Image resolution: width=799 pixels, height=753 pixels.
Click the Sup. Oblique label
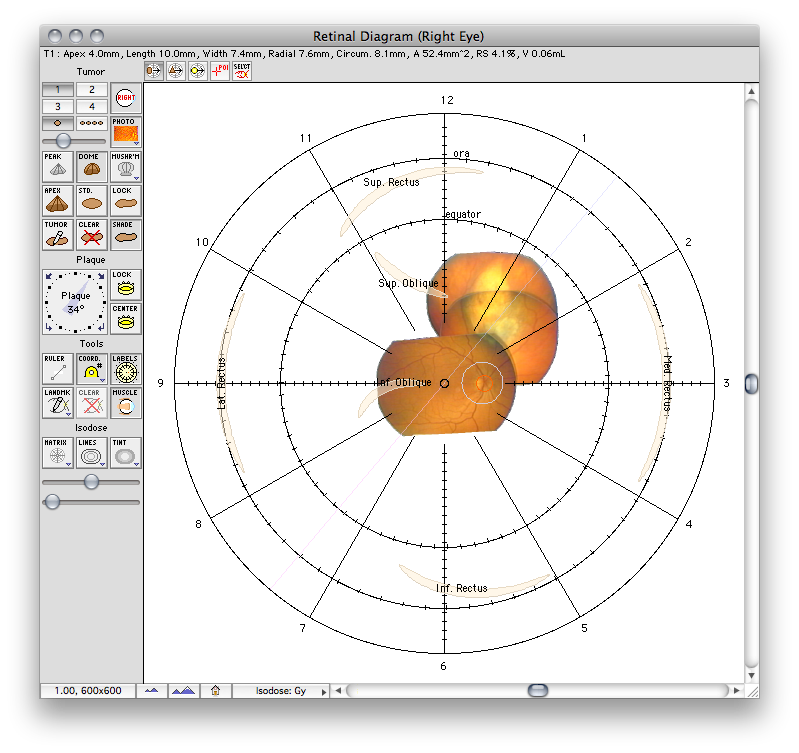click(x=408, y=283)
